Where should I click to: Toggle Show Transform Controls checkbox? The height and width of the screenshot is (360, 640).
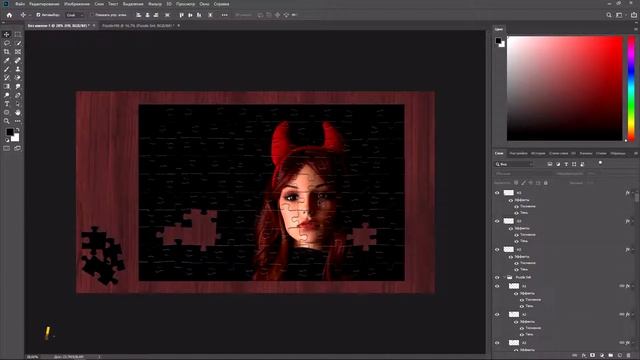[92, 15]
